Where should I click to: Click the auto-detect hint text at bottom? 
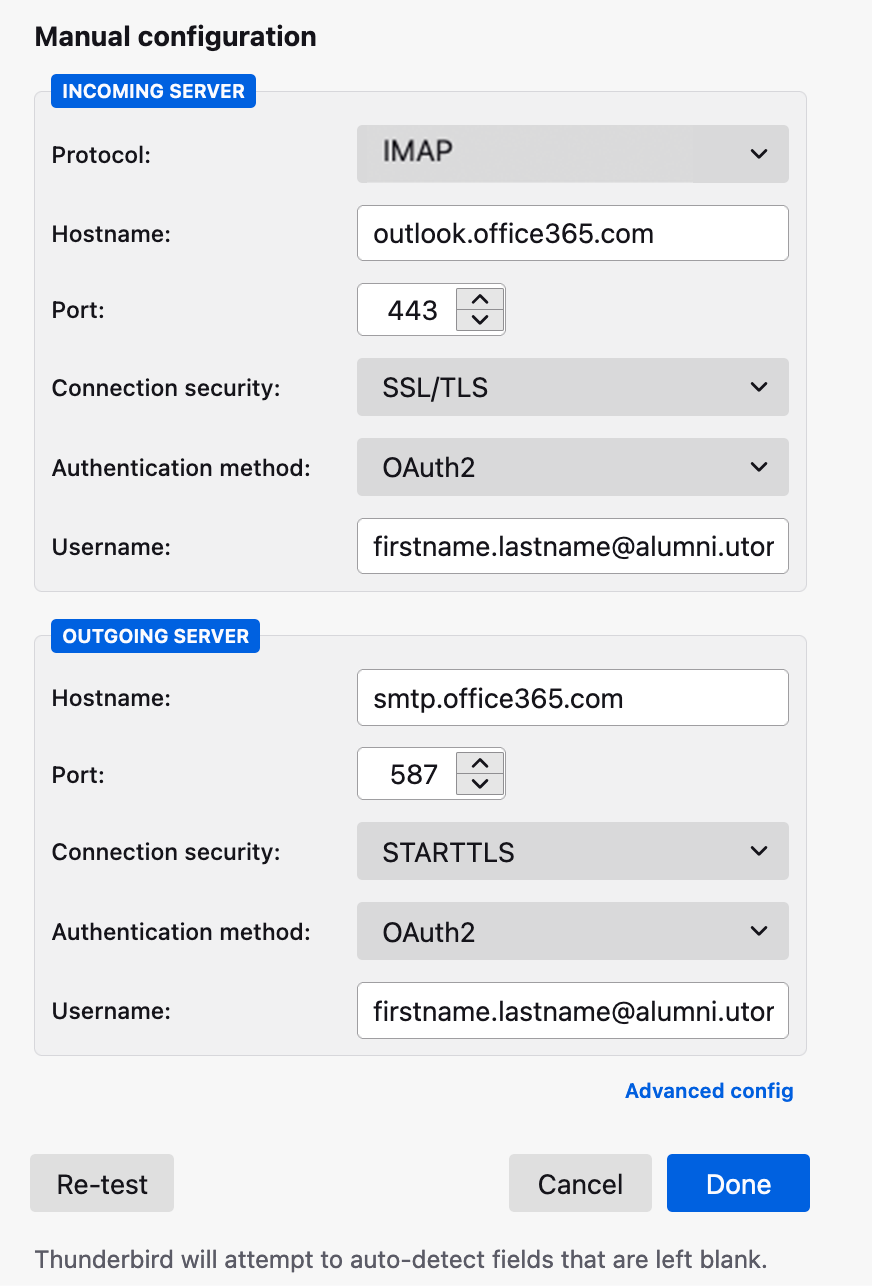[x=401, y=1259]
